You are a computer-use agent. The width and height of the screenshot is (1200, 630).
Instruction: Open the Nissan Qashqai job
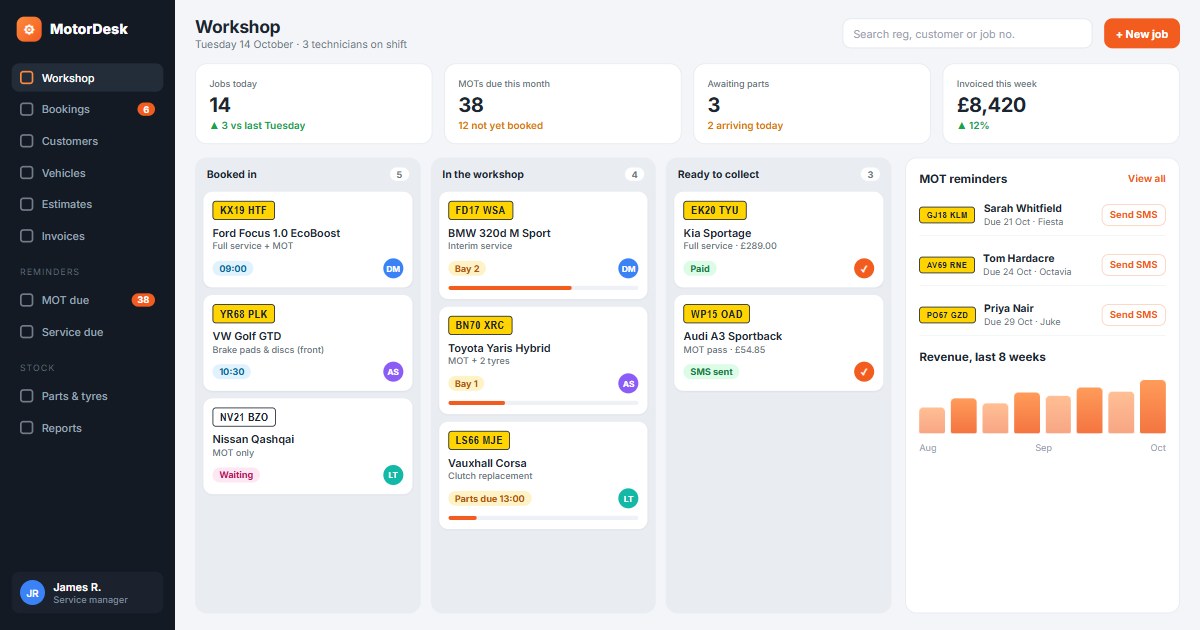pos(308,446)
